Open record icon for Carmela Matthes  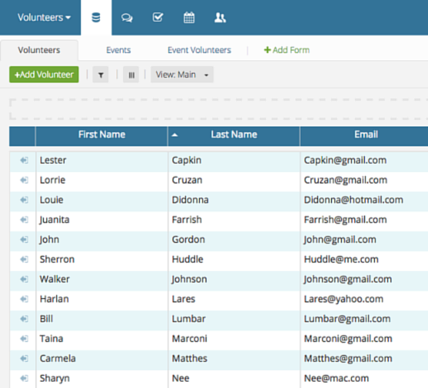pos(24,359)
